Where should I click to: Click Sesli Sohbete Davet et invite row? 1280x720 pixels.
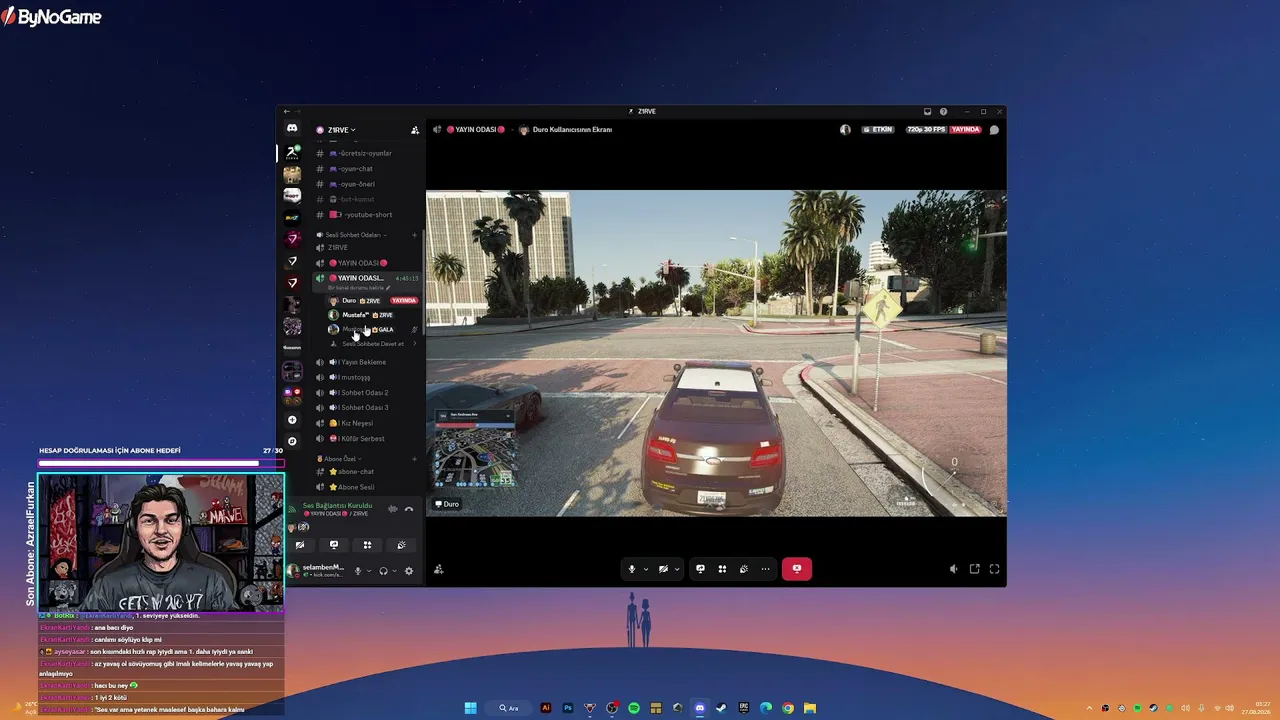point(373,344)
